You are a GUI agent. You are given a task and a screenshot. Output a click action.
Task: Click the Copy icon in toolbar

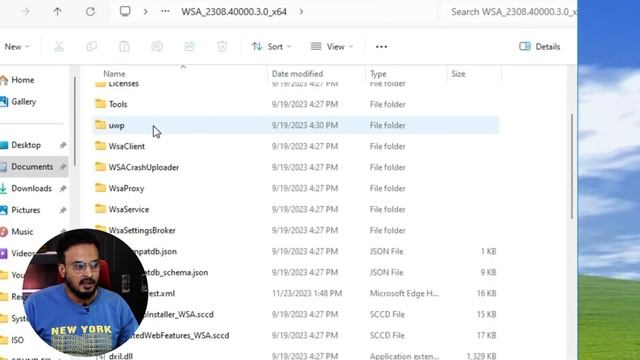click(92, 47)
